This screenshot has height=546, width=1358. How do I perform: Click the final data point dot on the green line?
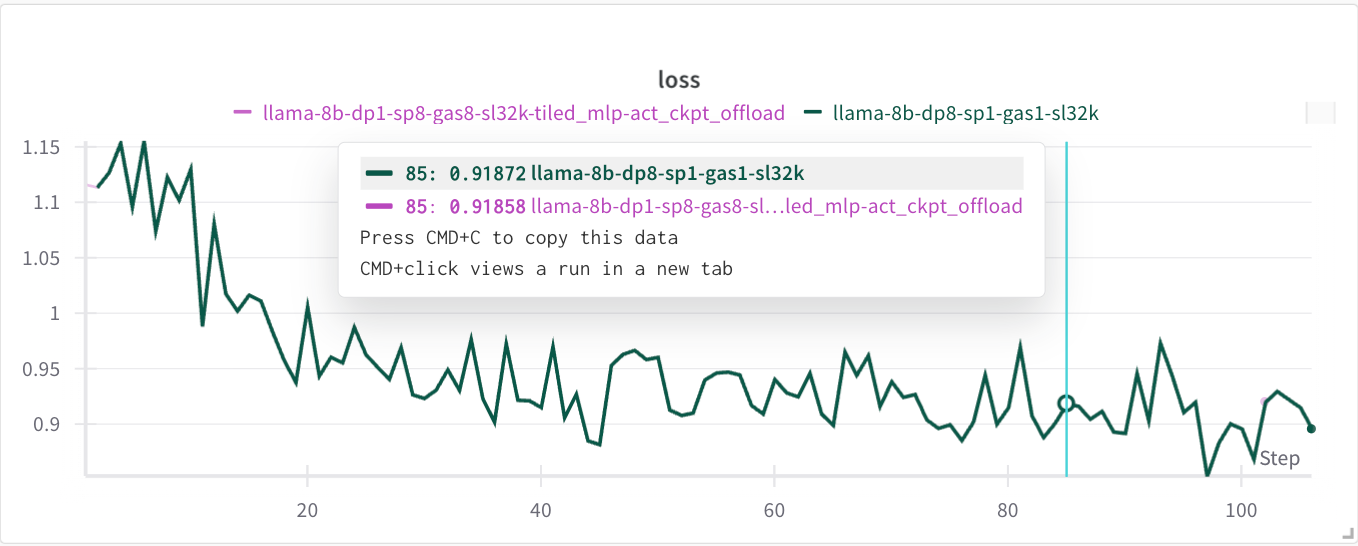tap(1311, 429)
